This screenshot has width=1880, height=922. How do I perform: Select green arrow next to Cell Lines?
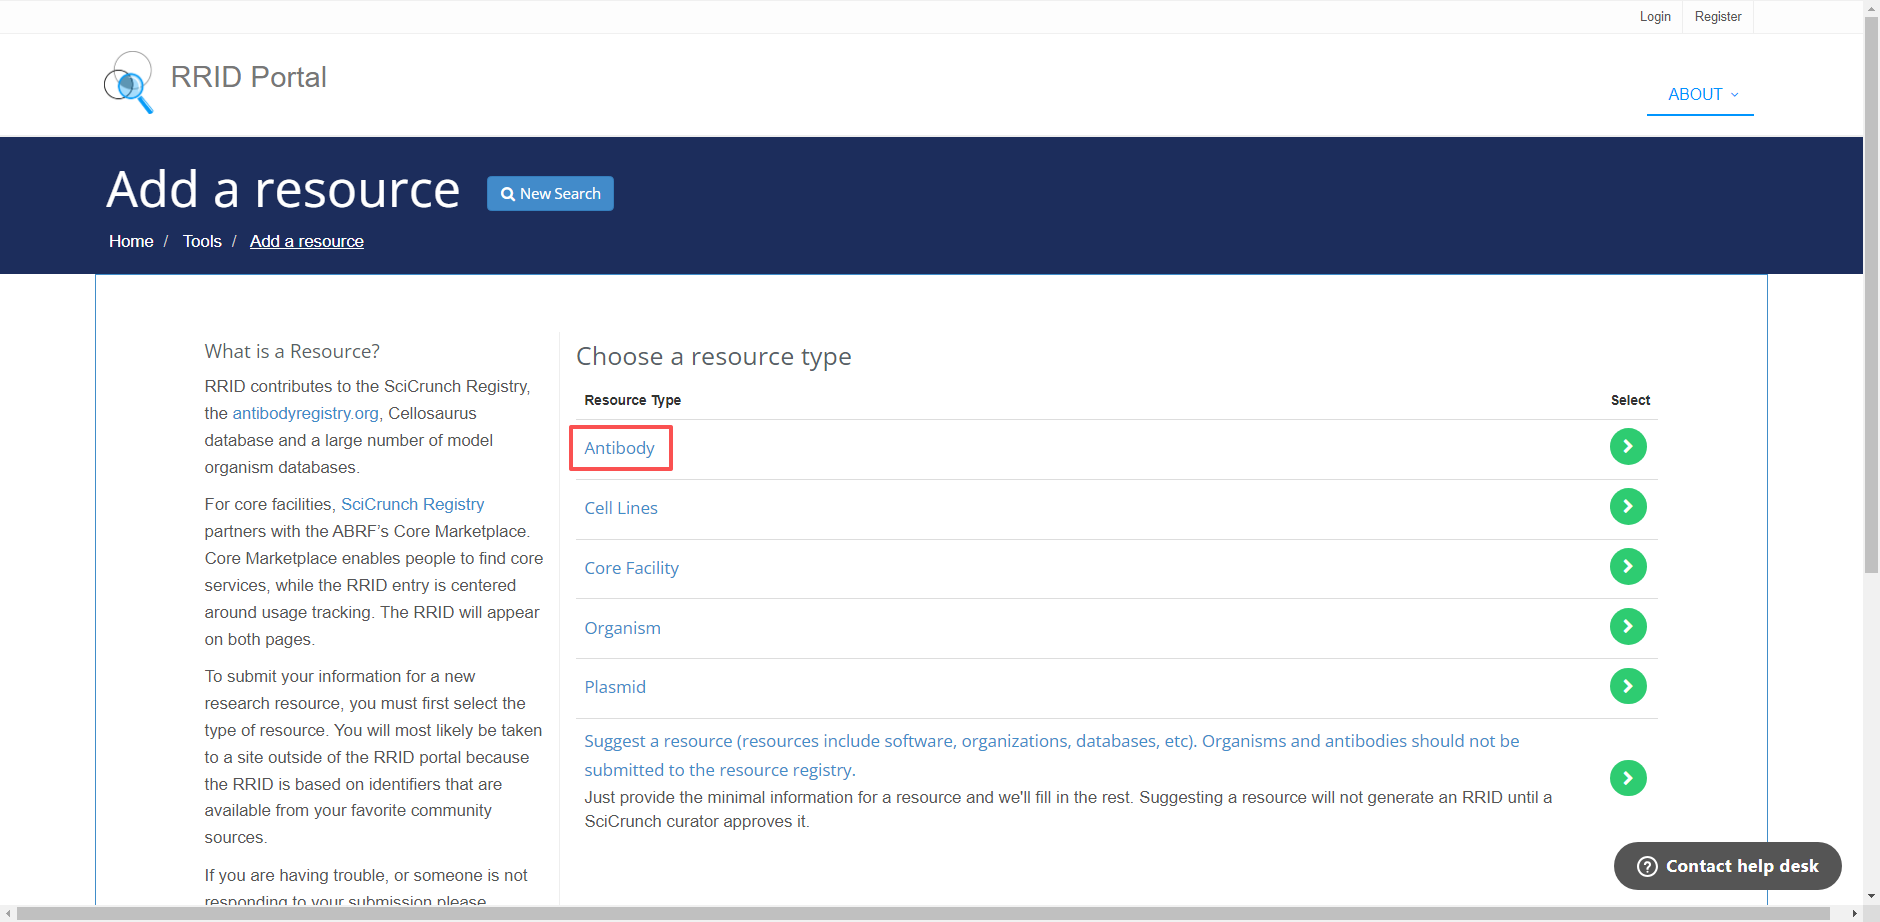(1627, 507)
